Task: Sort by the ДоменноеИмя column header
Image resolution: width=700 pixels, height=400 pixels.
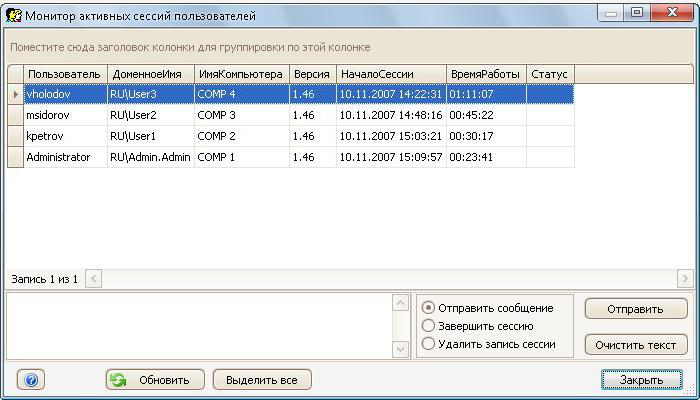Action: tap(151, 75)
